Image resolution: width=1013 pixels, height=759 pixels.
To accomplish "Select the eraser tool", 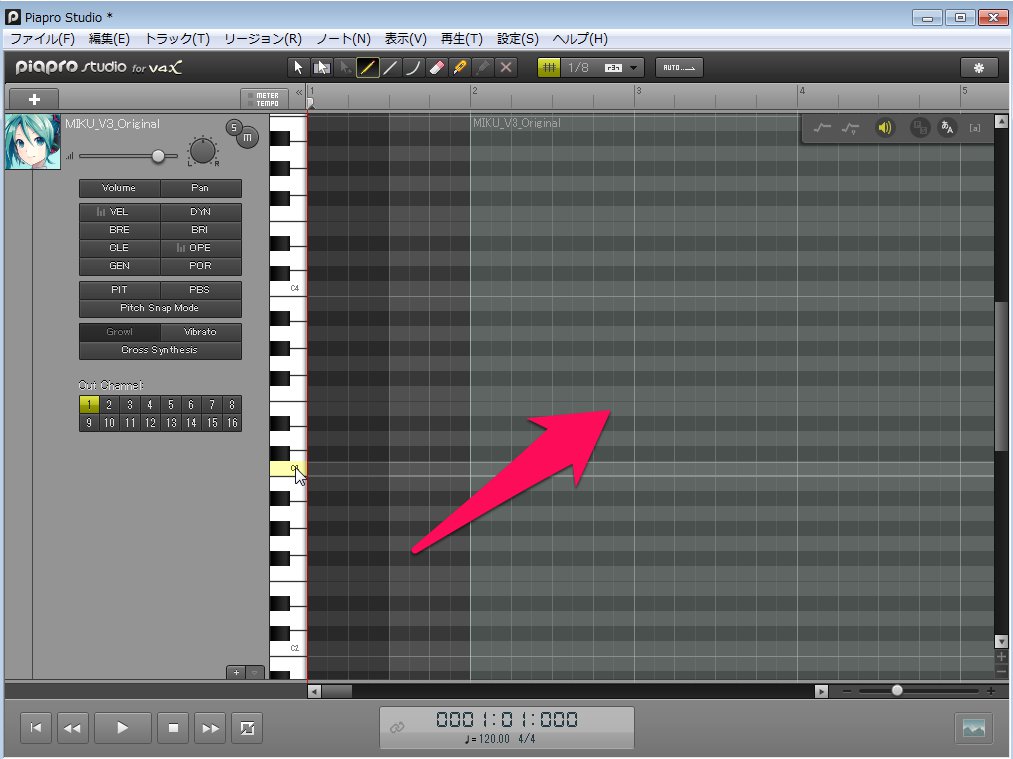I will [x=437, y=67].
